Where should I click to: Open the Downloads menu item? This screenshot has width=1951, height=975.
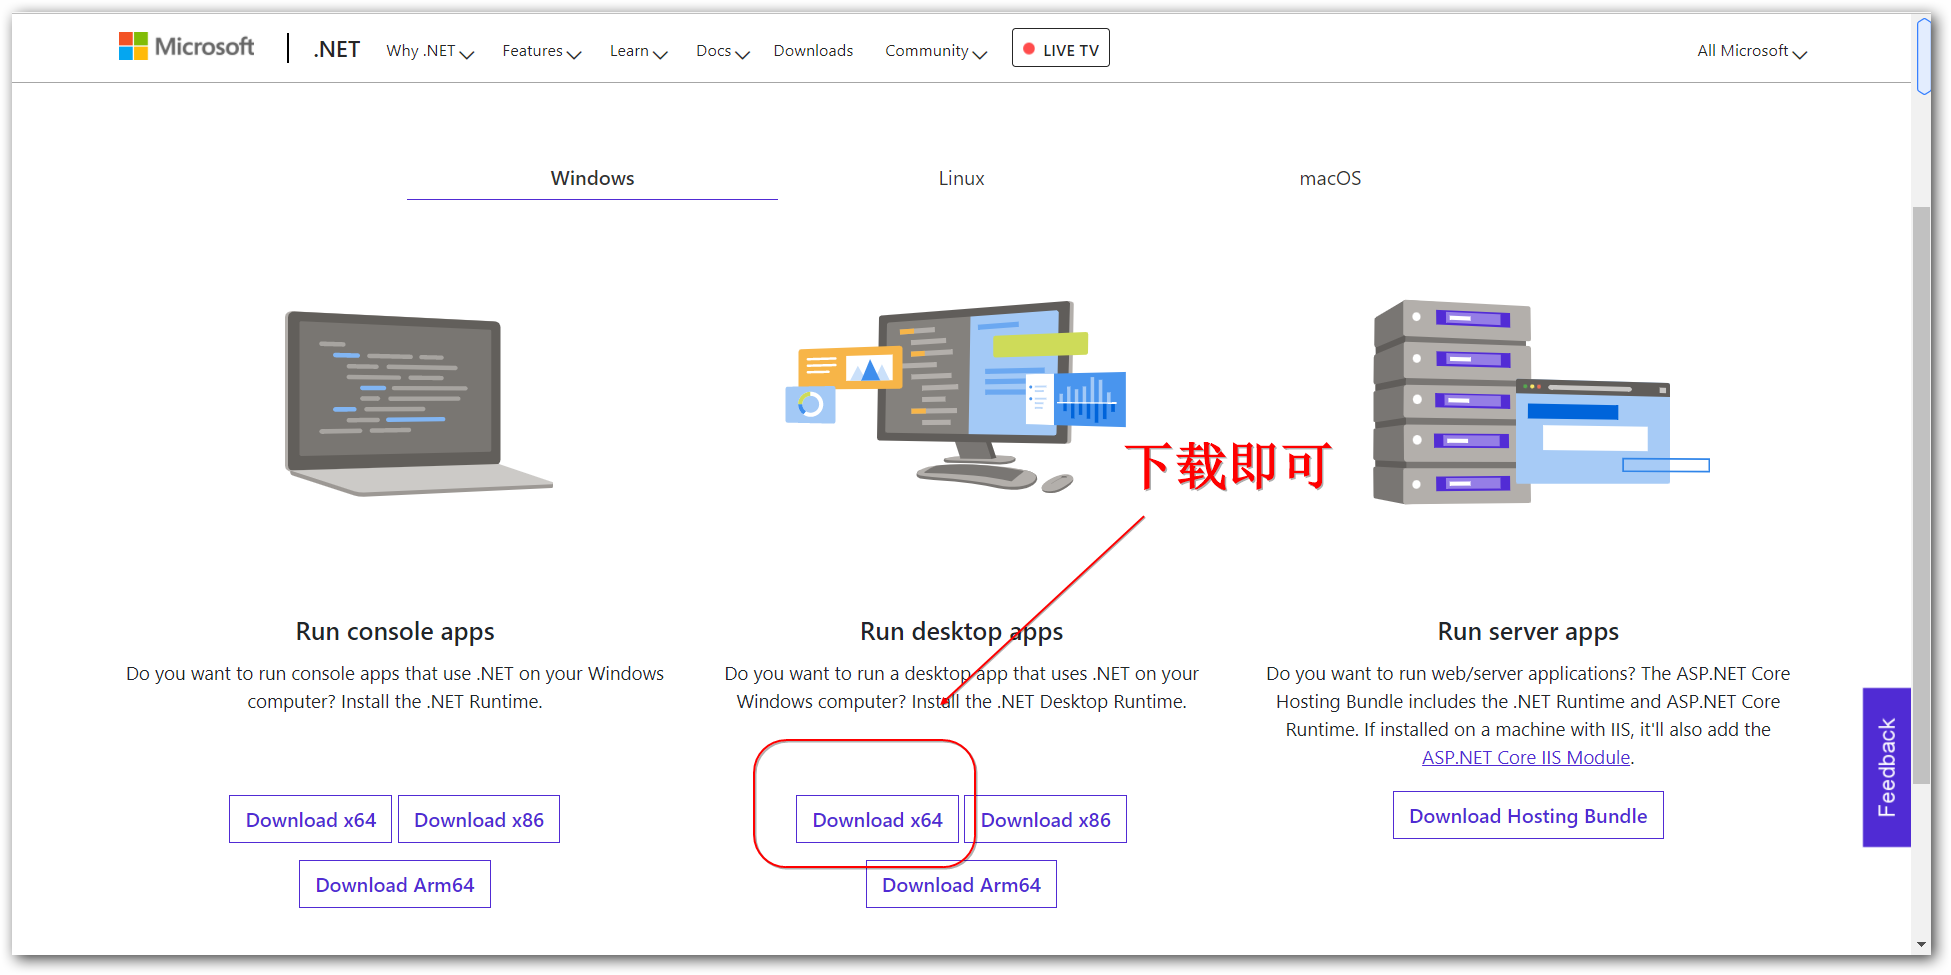point(813,51)
